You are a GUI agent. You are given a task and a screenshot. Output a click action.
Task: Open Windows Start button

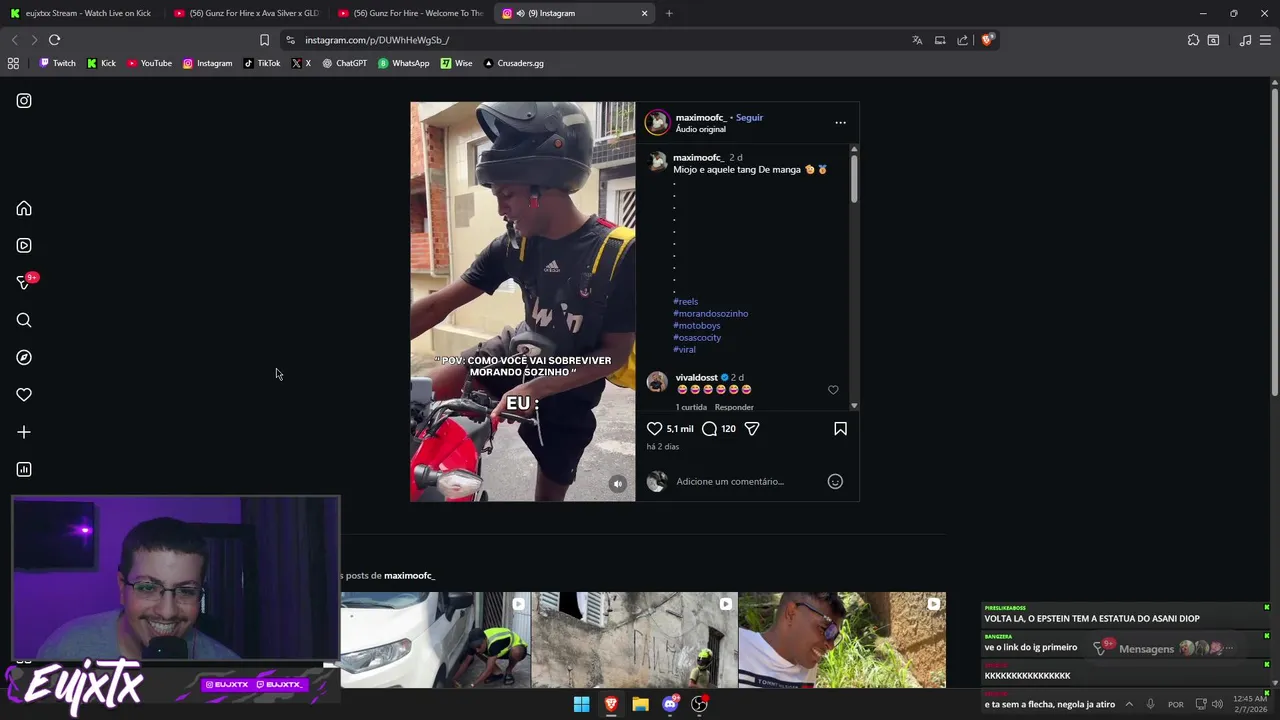[581, 704]
